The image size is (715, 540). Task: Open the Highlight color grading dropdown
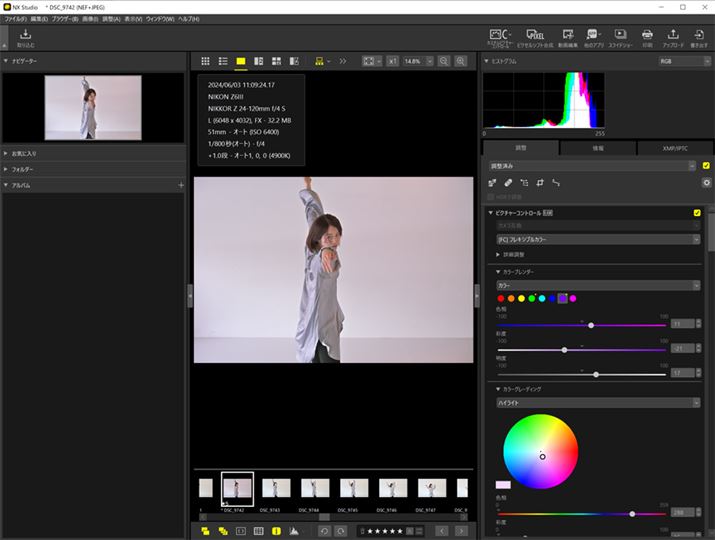pyautogui.click(x=597, y=403)
